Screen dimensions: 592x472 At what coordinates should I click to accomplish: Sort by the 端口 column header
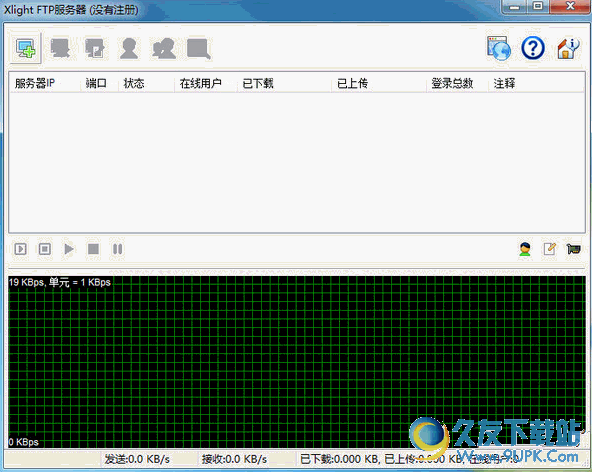coord(99,83)
